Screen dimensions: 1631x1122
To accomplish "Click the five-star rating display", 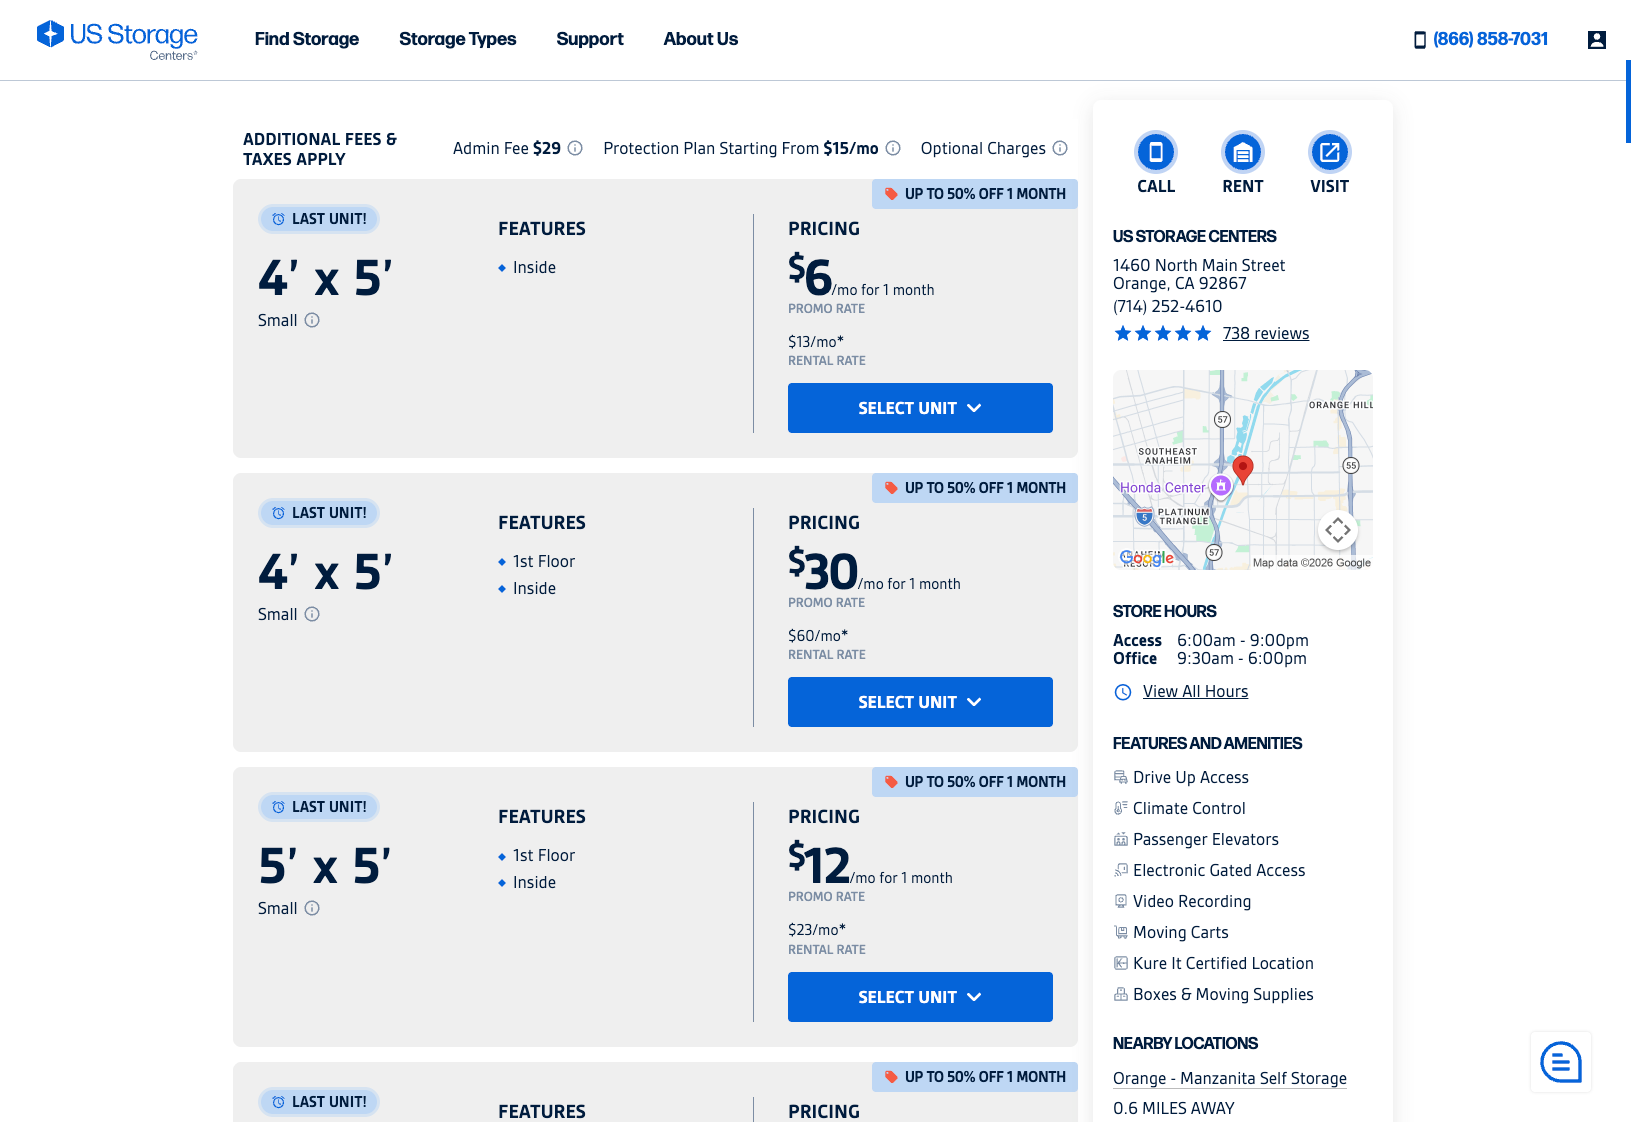I will [1162, 333].
